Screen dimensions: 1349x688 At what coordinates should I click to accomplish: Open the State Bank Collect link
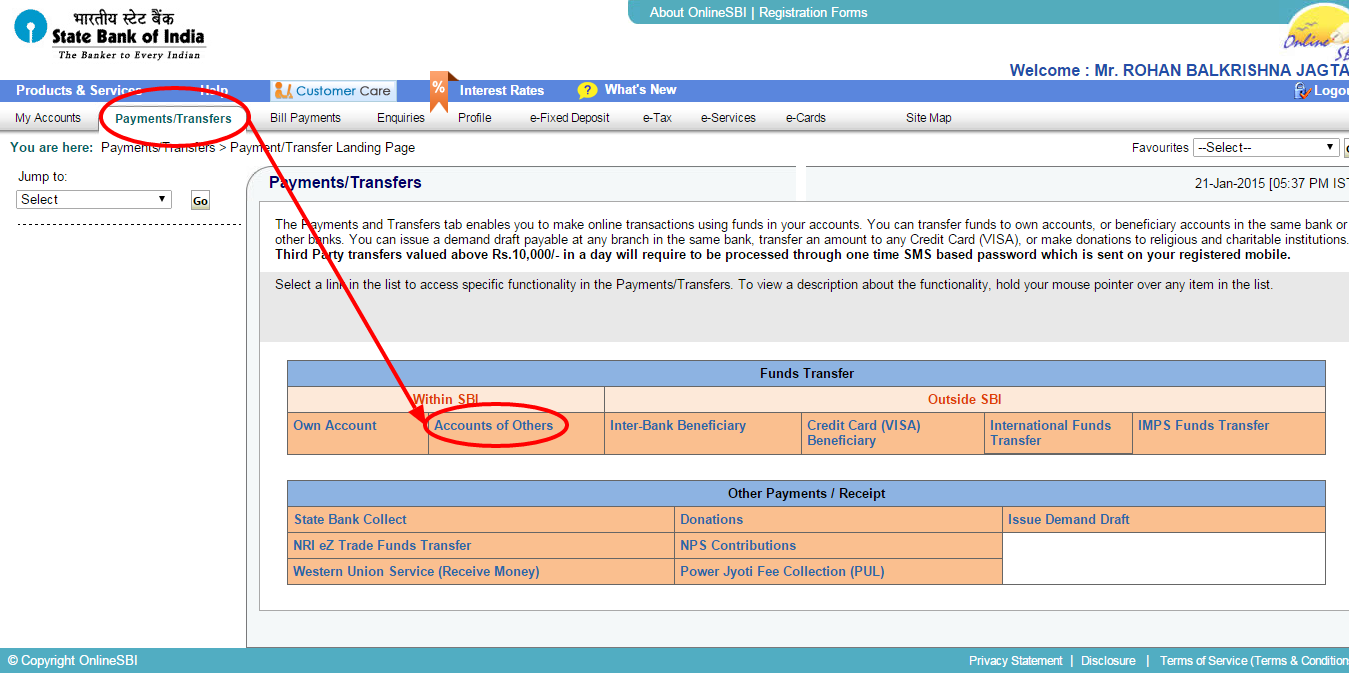(350, 519)
